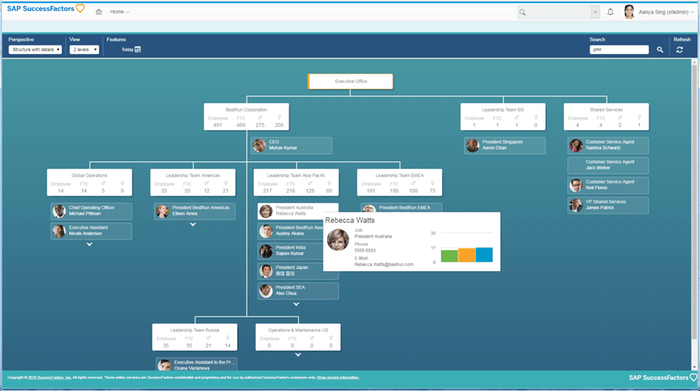This screenshot has width=700, height=391.
Task: Click Audrey Akane card
Action: (290, 231)
